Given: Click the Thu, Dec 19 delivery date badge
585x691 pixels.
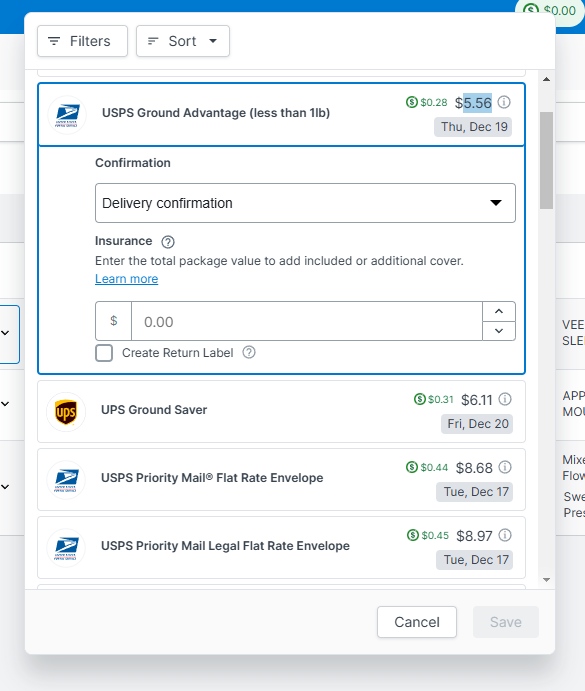Looking at the screenshot, I should point(473,127).
